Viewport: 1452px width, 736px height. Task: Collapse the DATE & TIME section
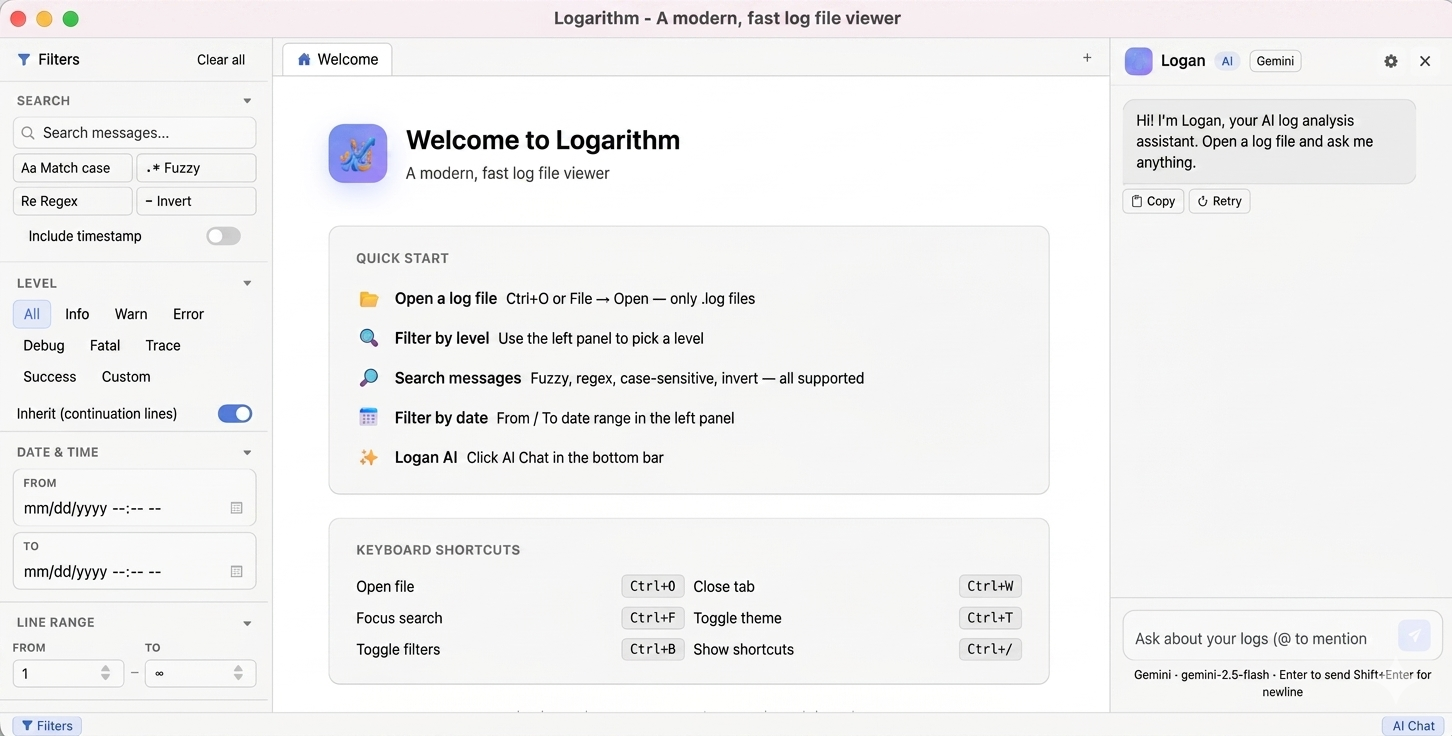(247, 452)
